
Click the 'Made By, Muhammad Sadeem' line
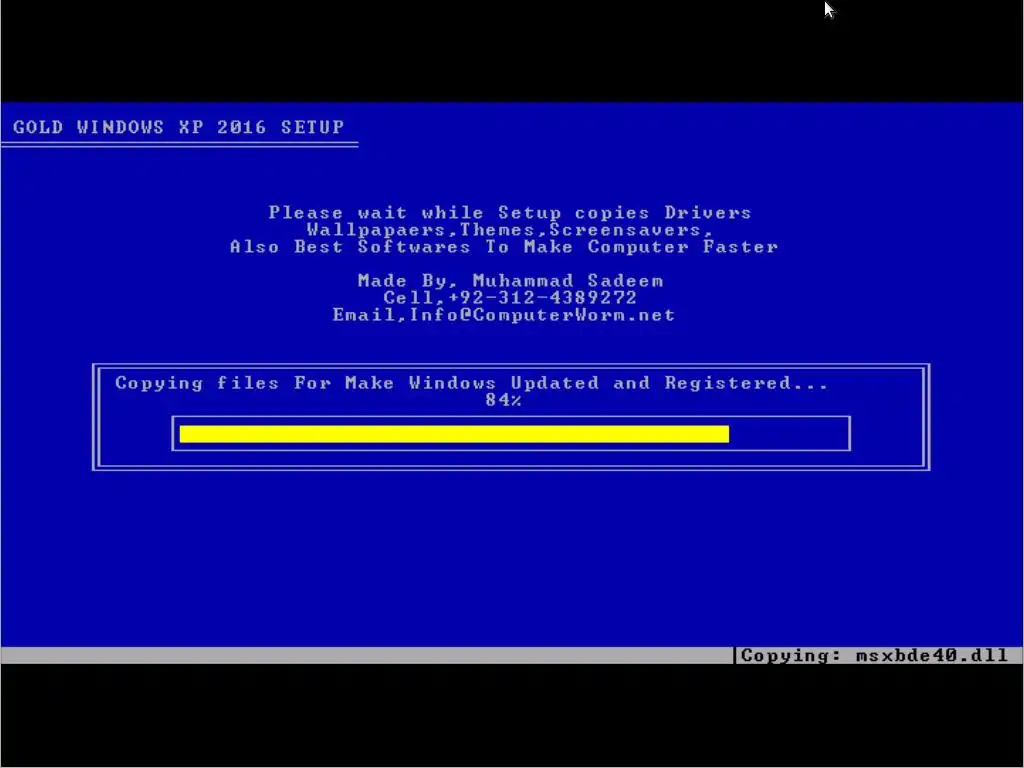(x=511, y=281)
